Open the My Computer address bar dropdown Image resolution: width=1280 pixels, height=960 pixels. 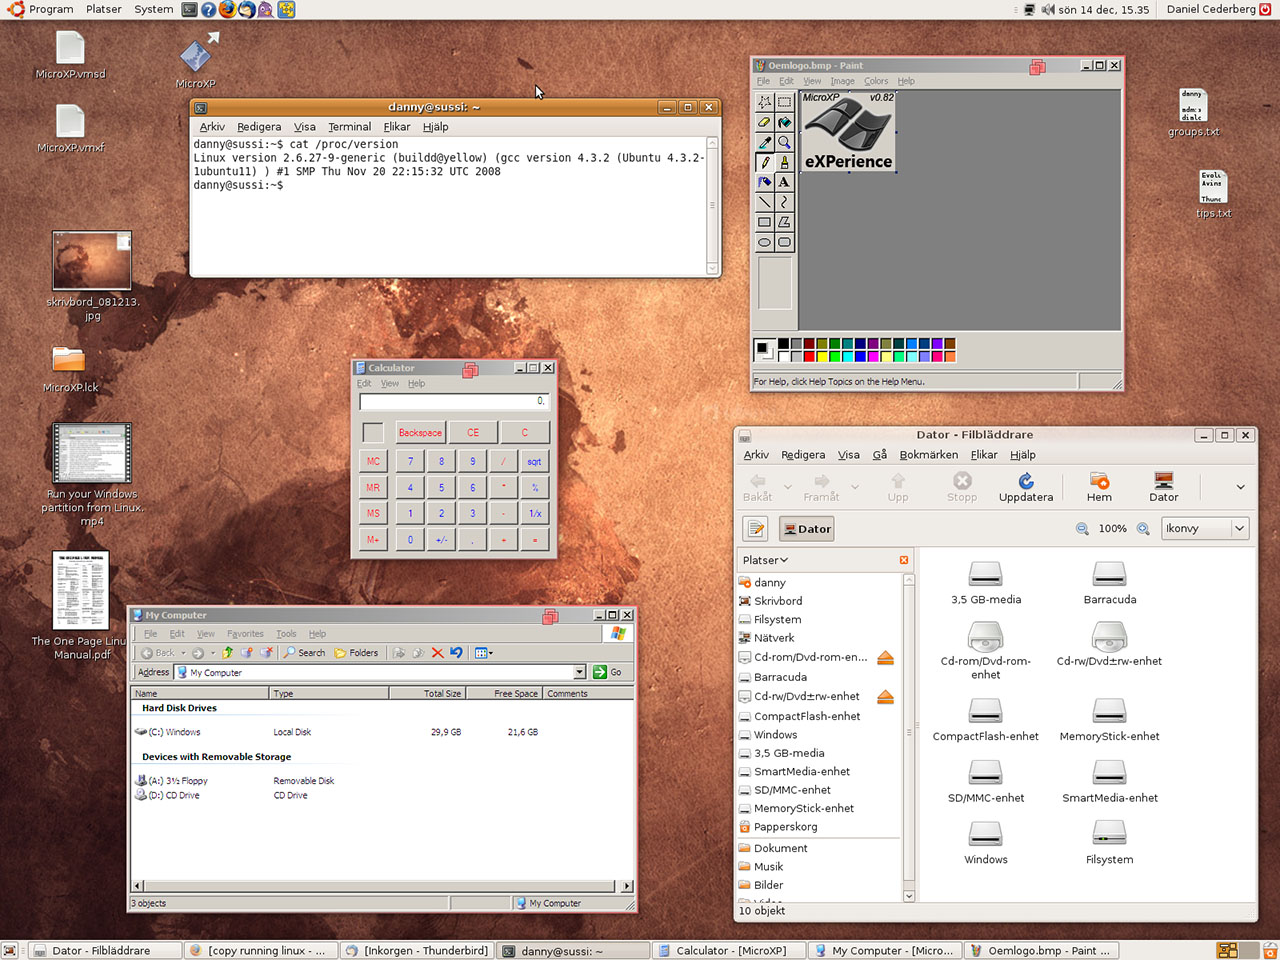(579, 672)
